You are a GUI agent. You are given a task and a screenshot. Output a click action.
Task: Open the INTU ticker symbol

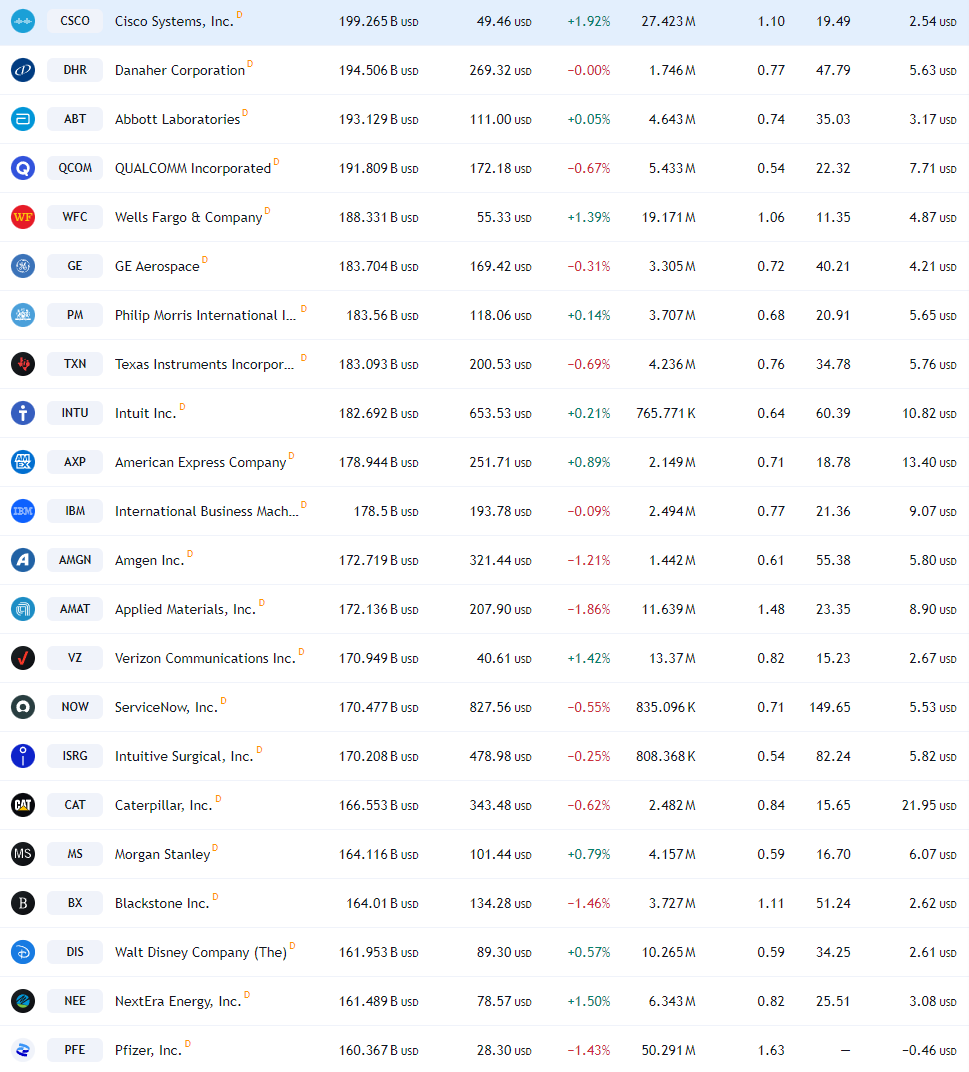75,413
